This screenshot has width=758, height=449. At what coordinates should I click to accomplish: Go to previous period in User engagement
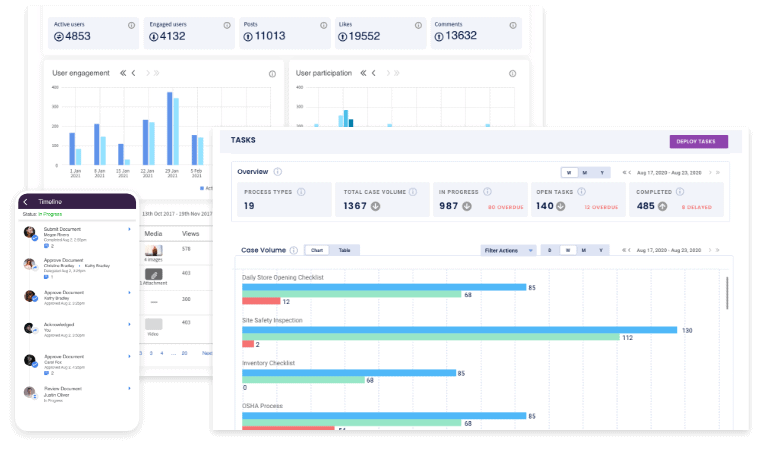point(133,73)
